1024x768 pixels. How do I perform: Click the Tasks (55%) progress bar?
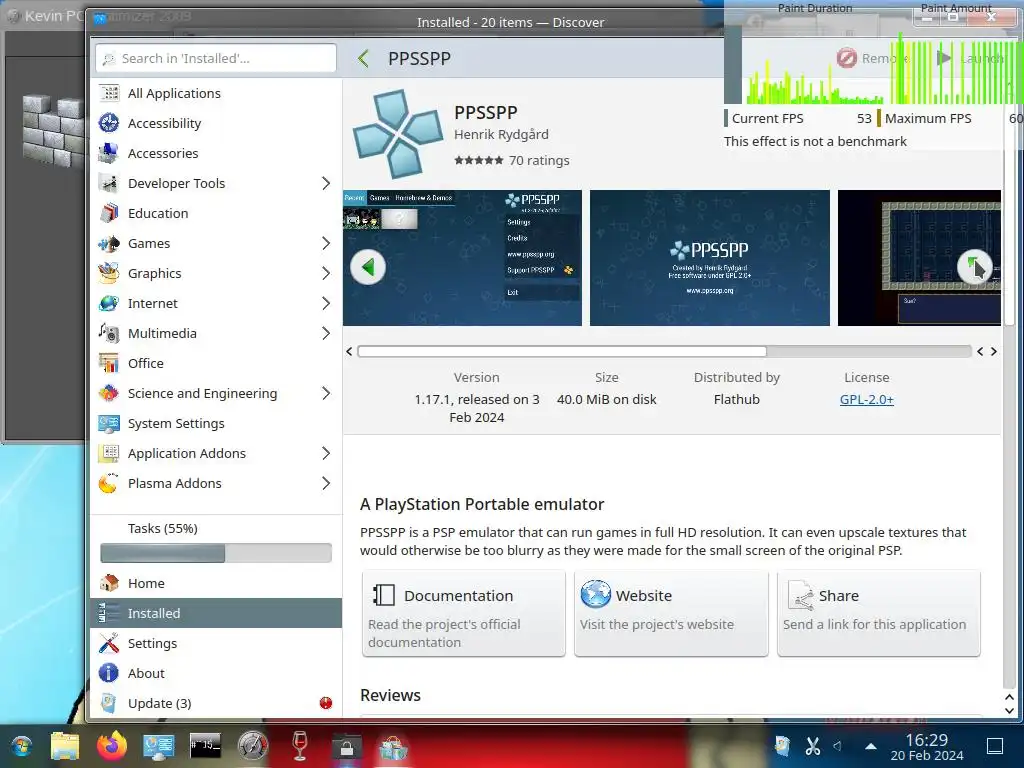[216, 553]
